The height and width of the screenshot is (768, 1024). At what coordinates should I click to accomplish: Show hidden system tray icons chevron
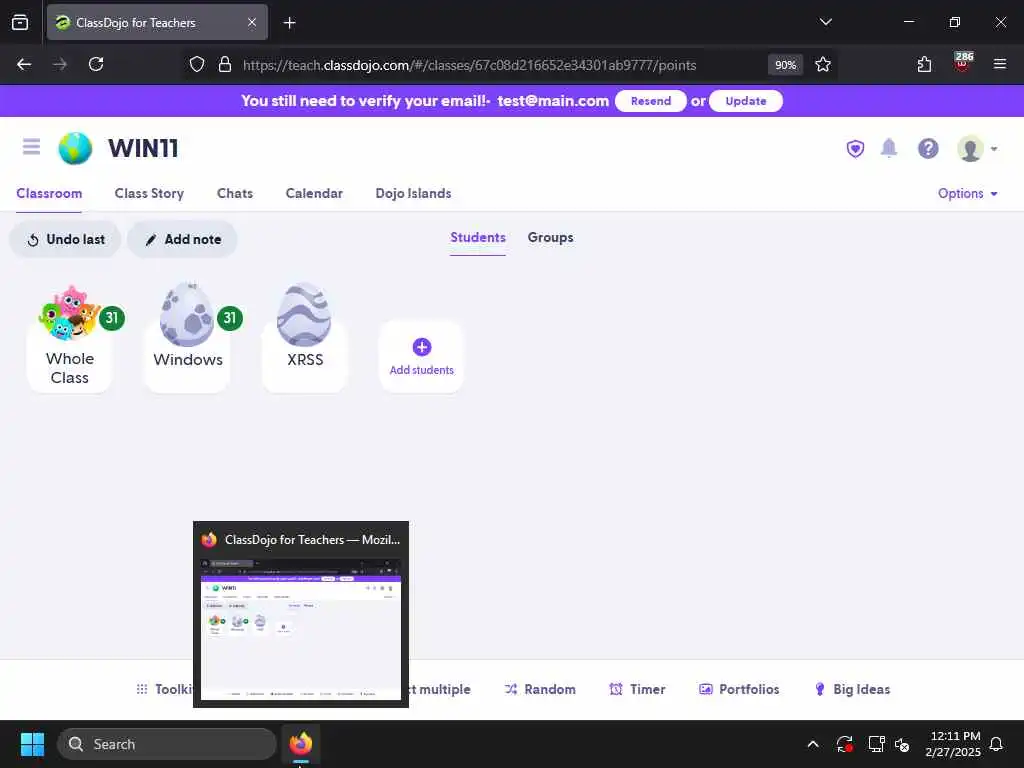pos(813,744)
